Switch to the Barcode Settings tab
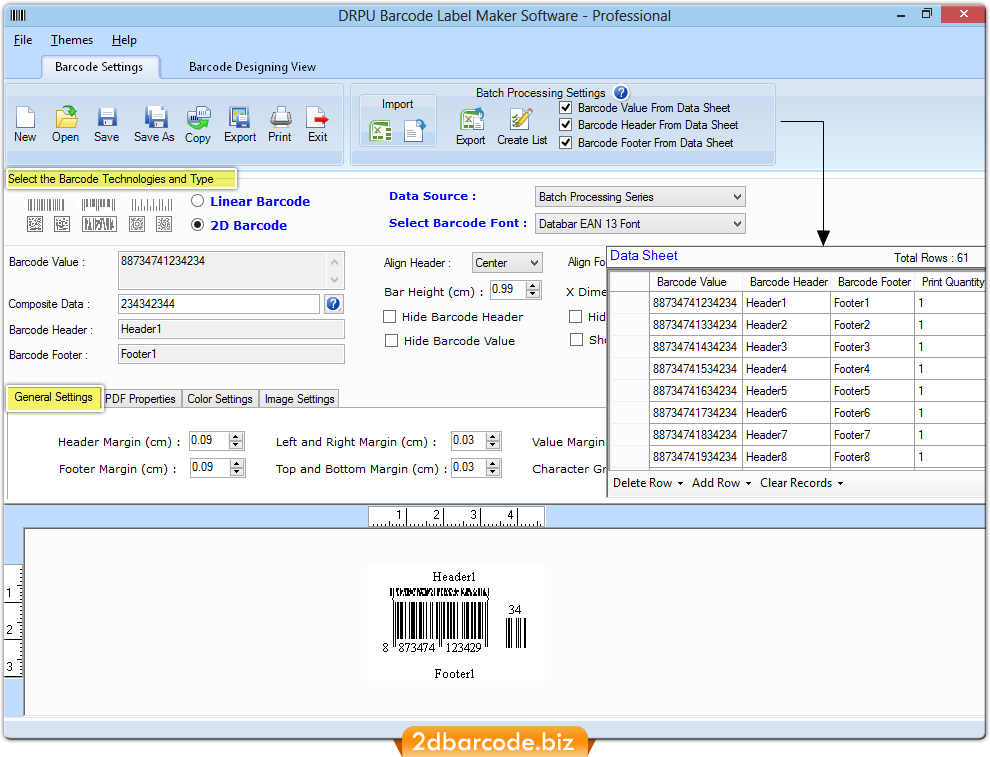 (99, 67)
